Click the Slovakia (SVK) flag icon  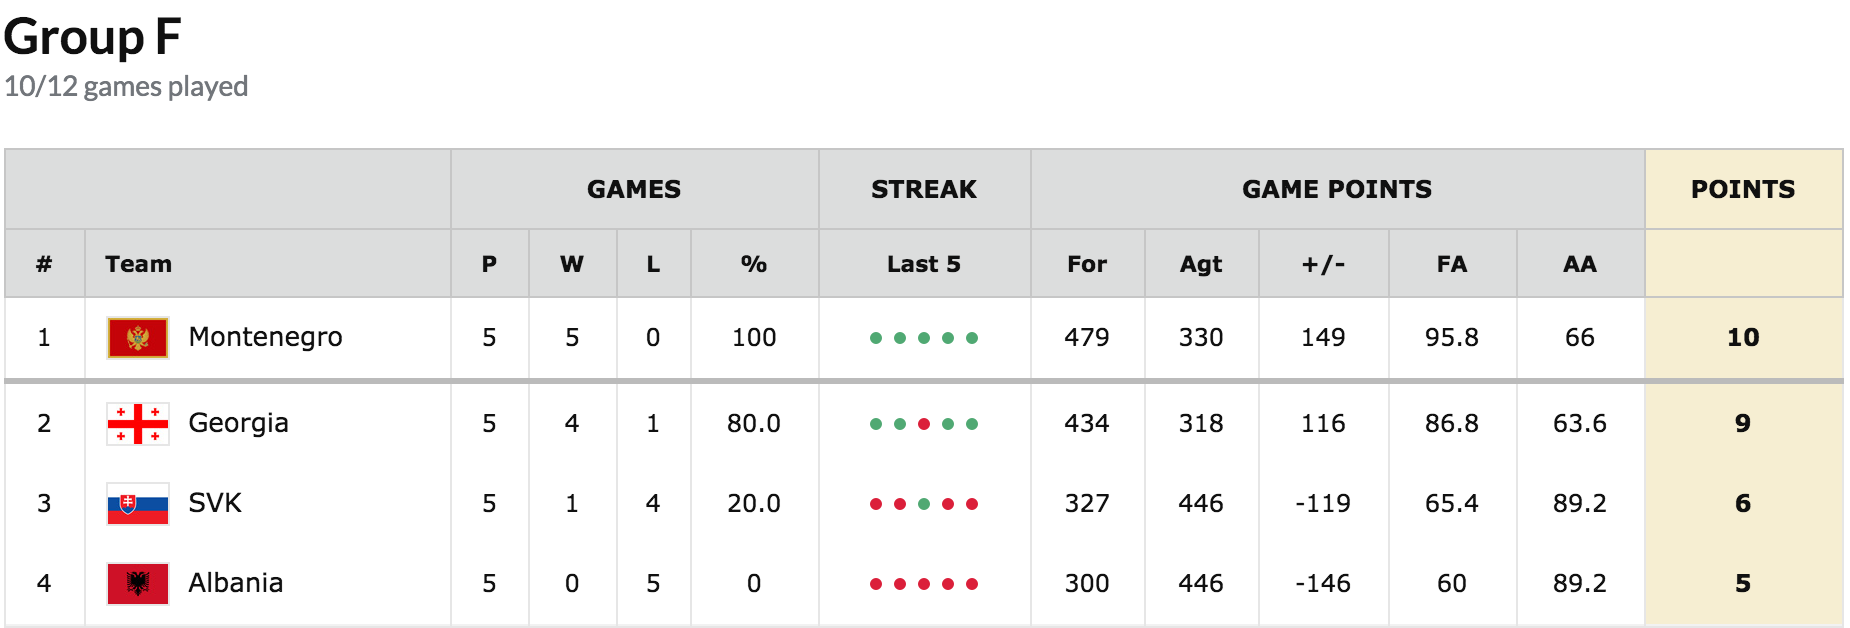pyautogui.click(x=138, y=504)
